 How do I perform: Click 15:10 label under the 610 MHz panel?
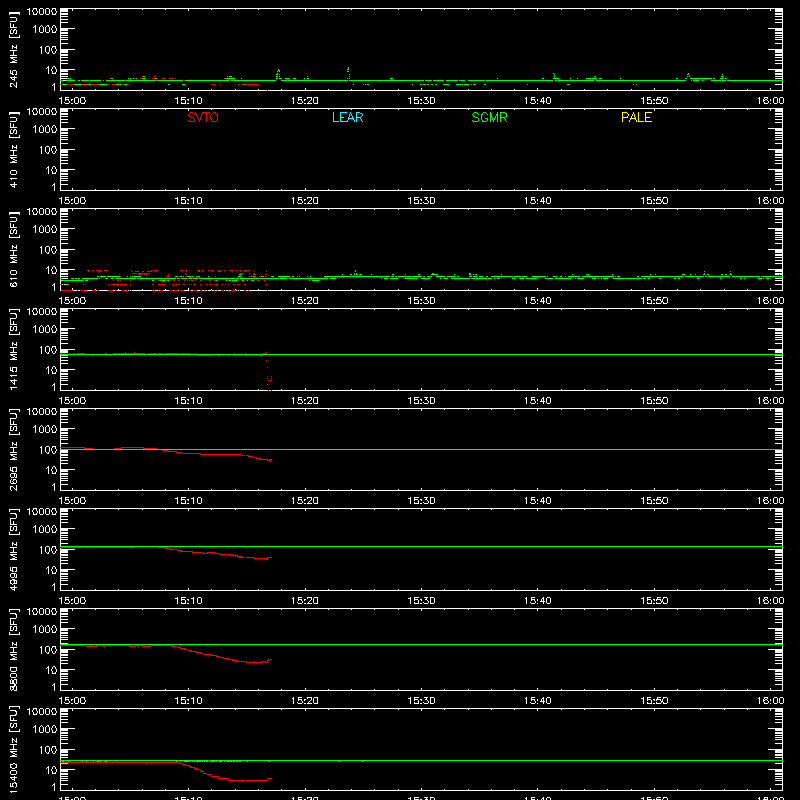tap(188, 301)
